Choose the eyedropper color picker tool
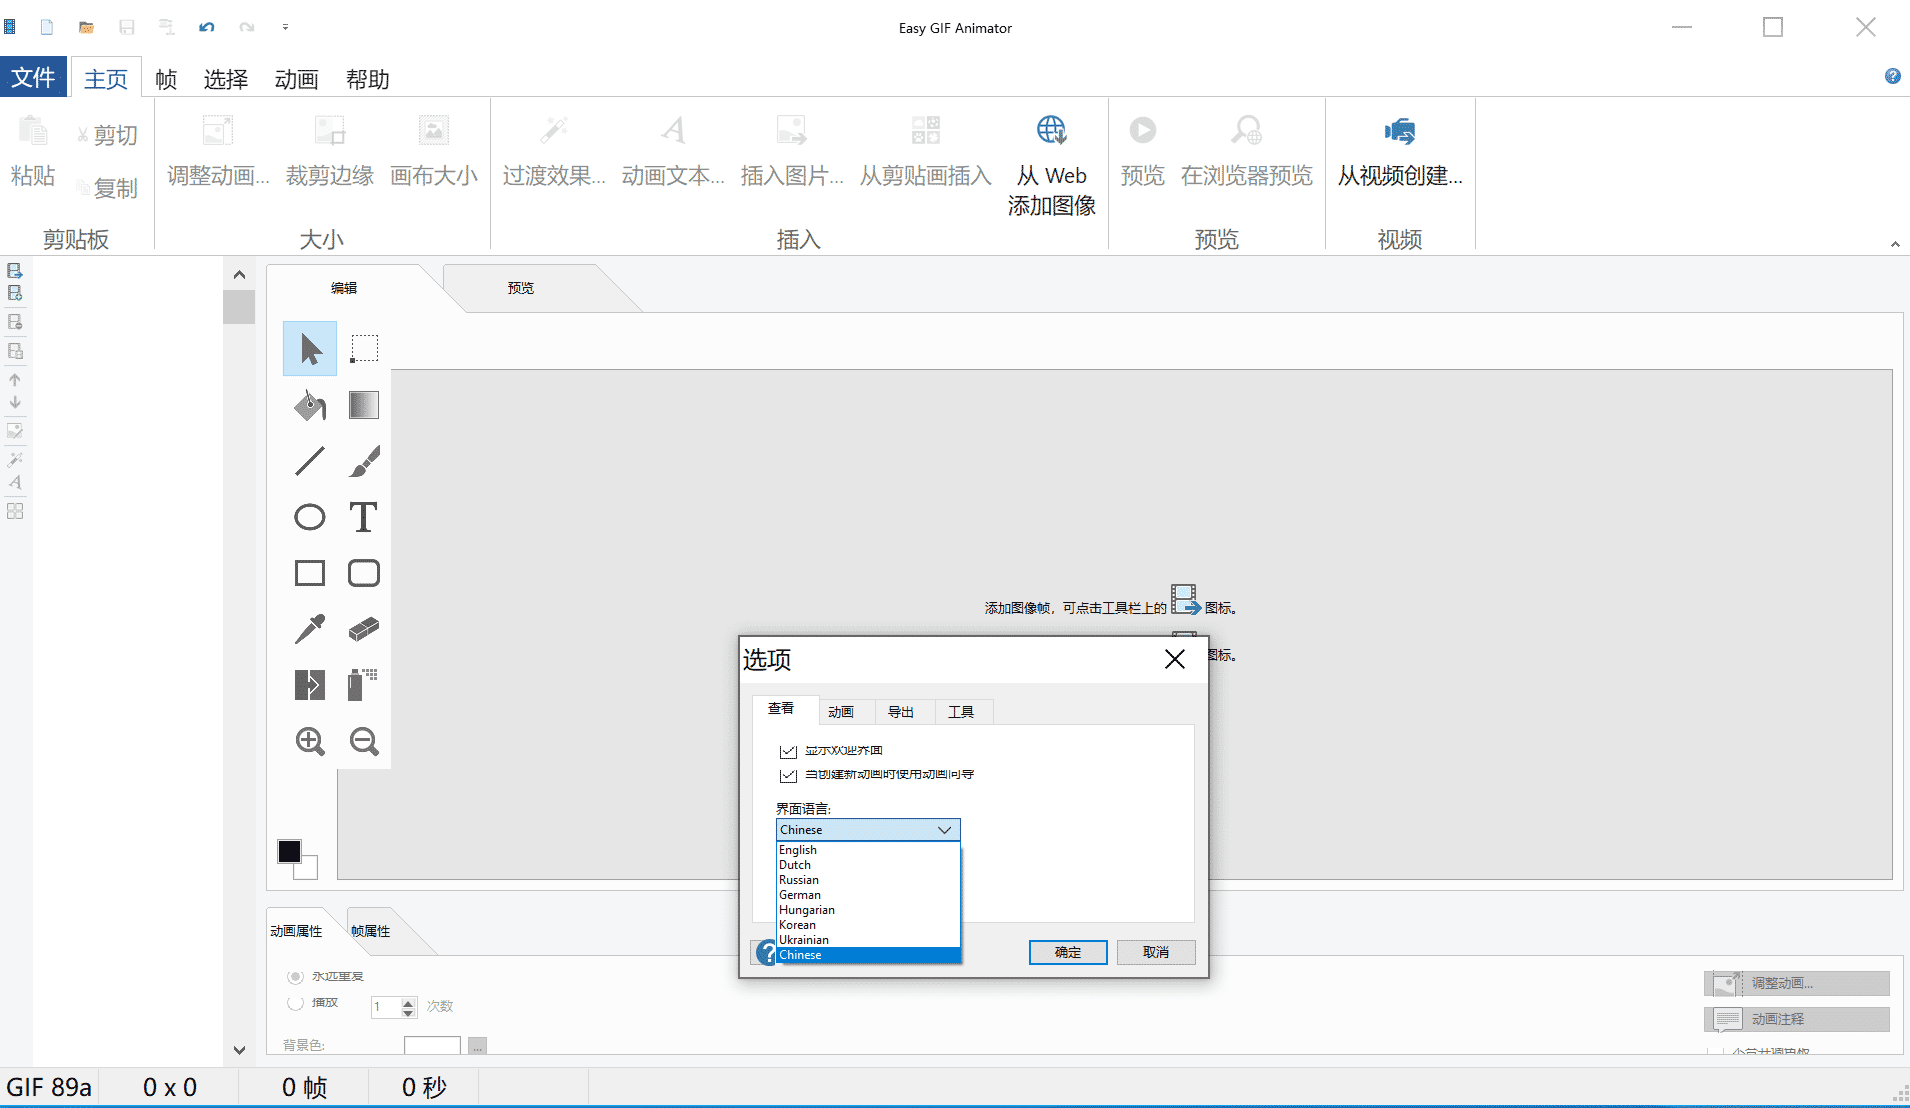1910x1108 pixels. tap(310, 629)
